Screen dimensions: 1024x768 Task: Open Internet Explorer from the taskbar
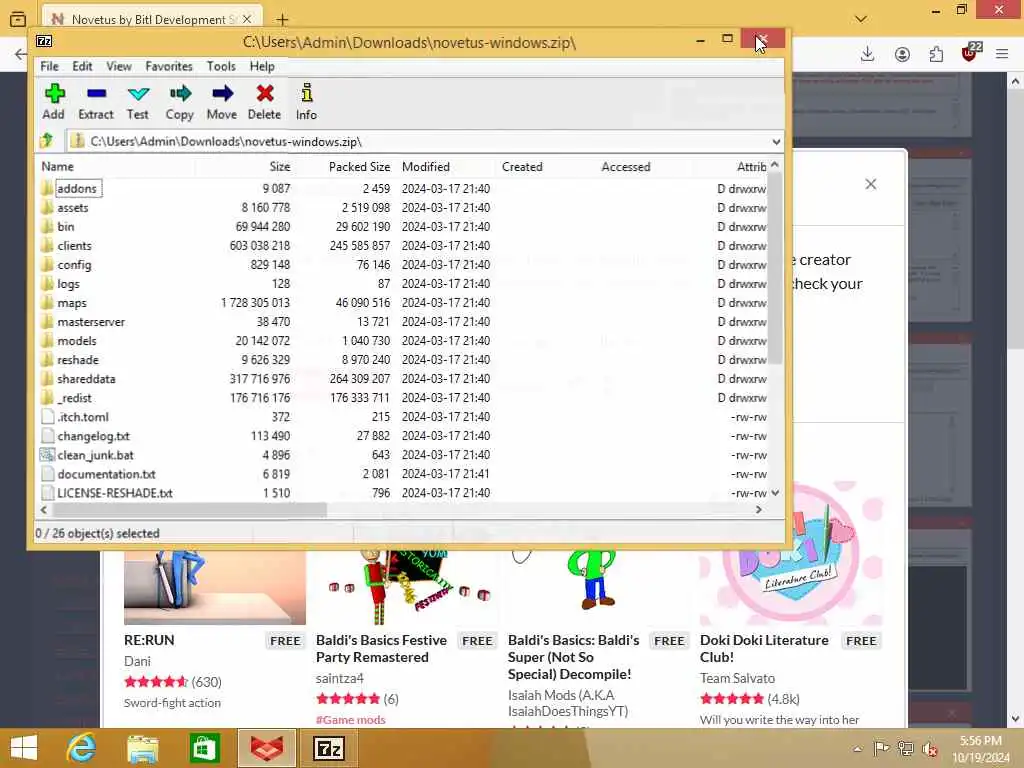click(82, 748)
